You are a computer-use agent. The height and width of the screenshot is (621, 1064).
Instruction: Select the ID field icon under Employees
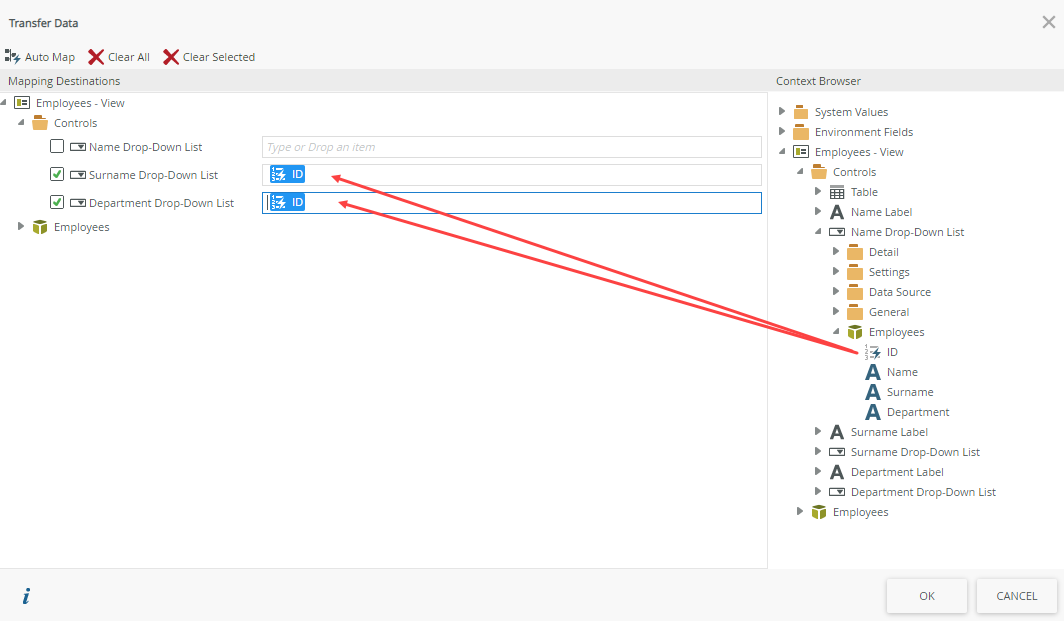(873, 352)
